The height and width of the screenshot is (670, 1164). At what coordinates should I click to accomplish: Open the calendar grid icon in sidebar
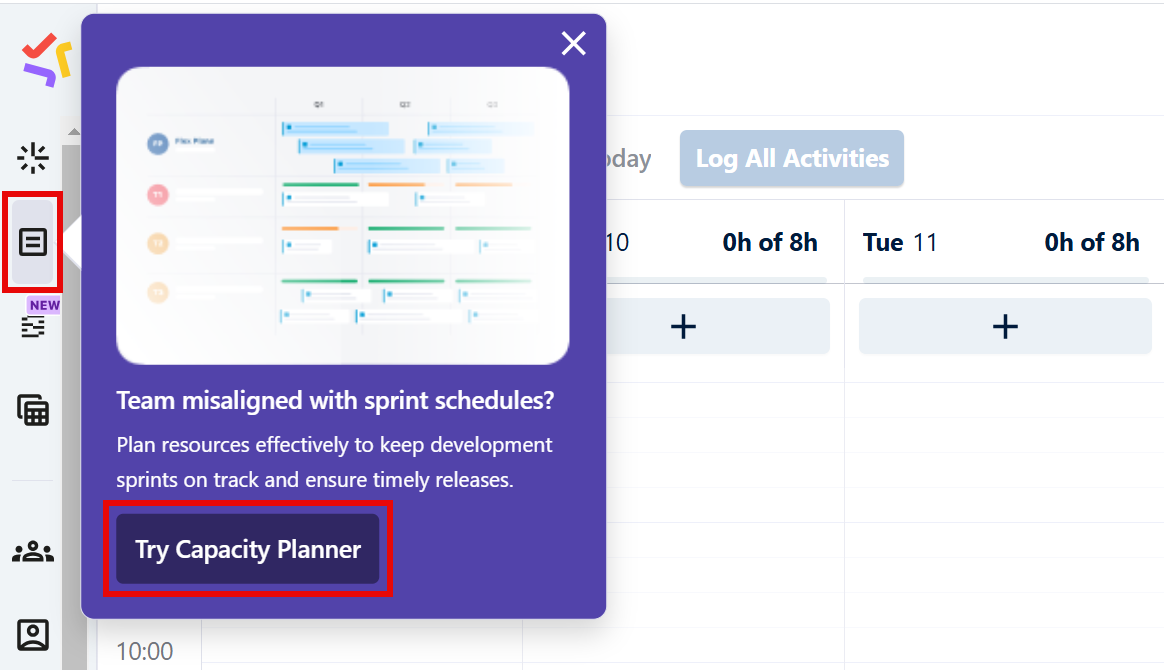click(x=33, y=411)
